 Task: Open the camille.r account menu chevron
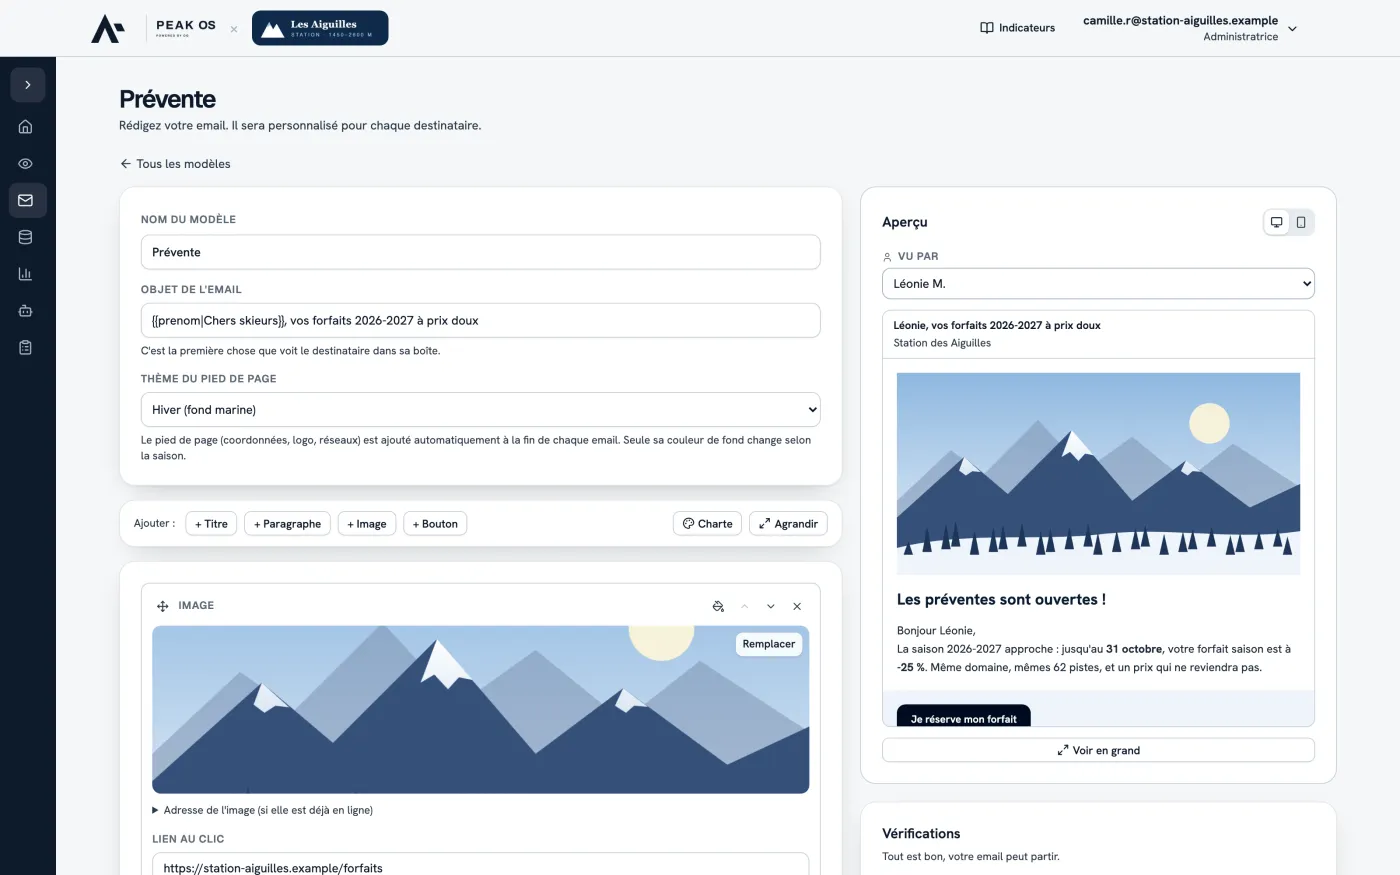pyautogui.click(x=1292, y=29)
